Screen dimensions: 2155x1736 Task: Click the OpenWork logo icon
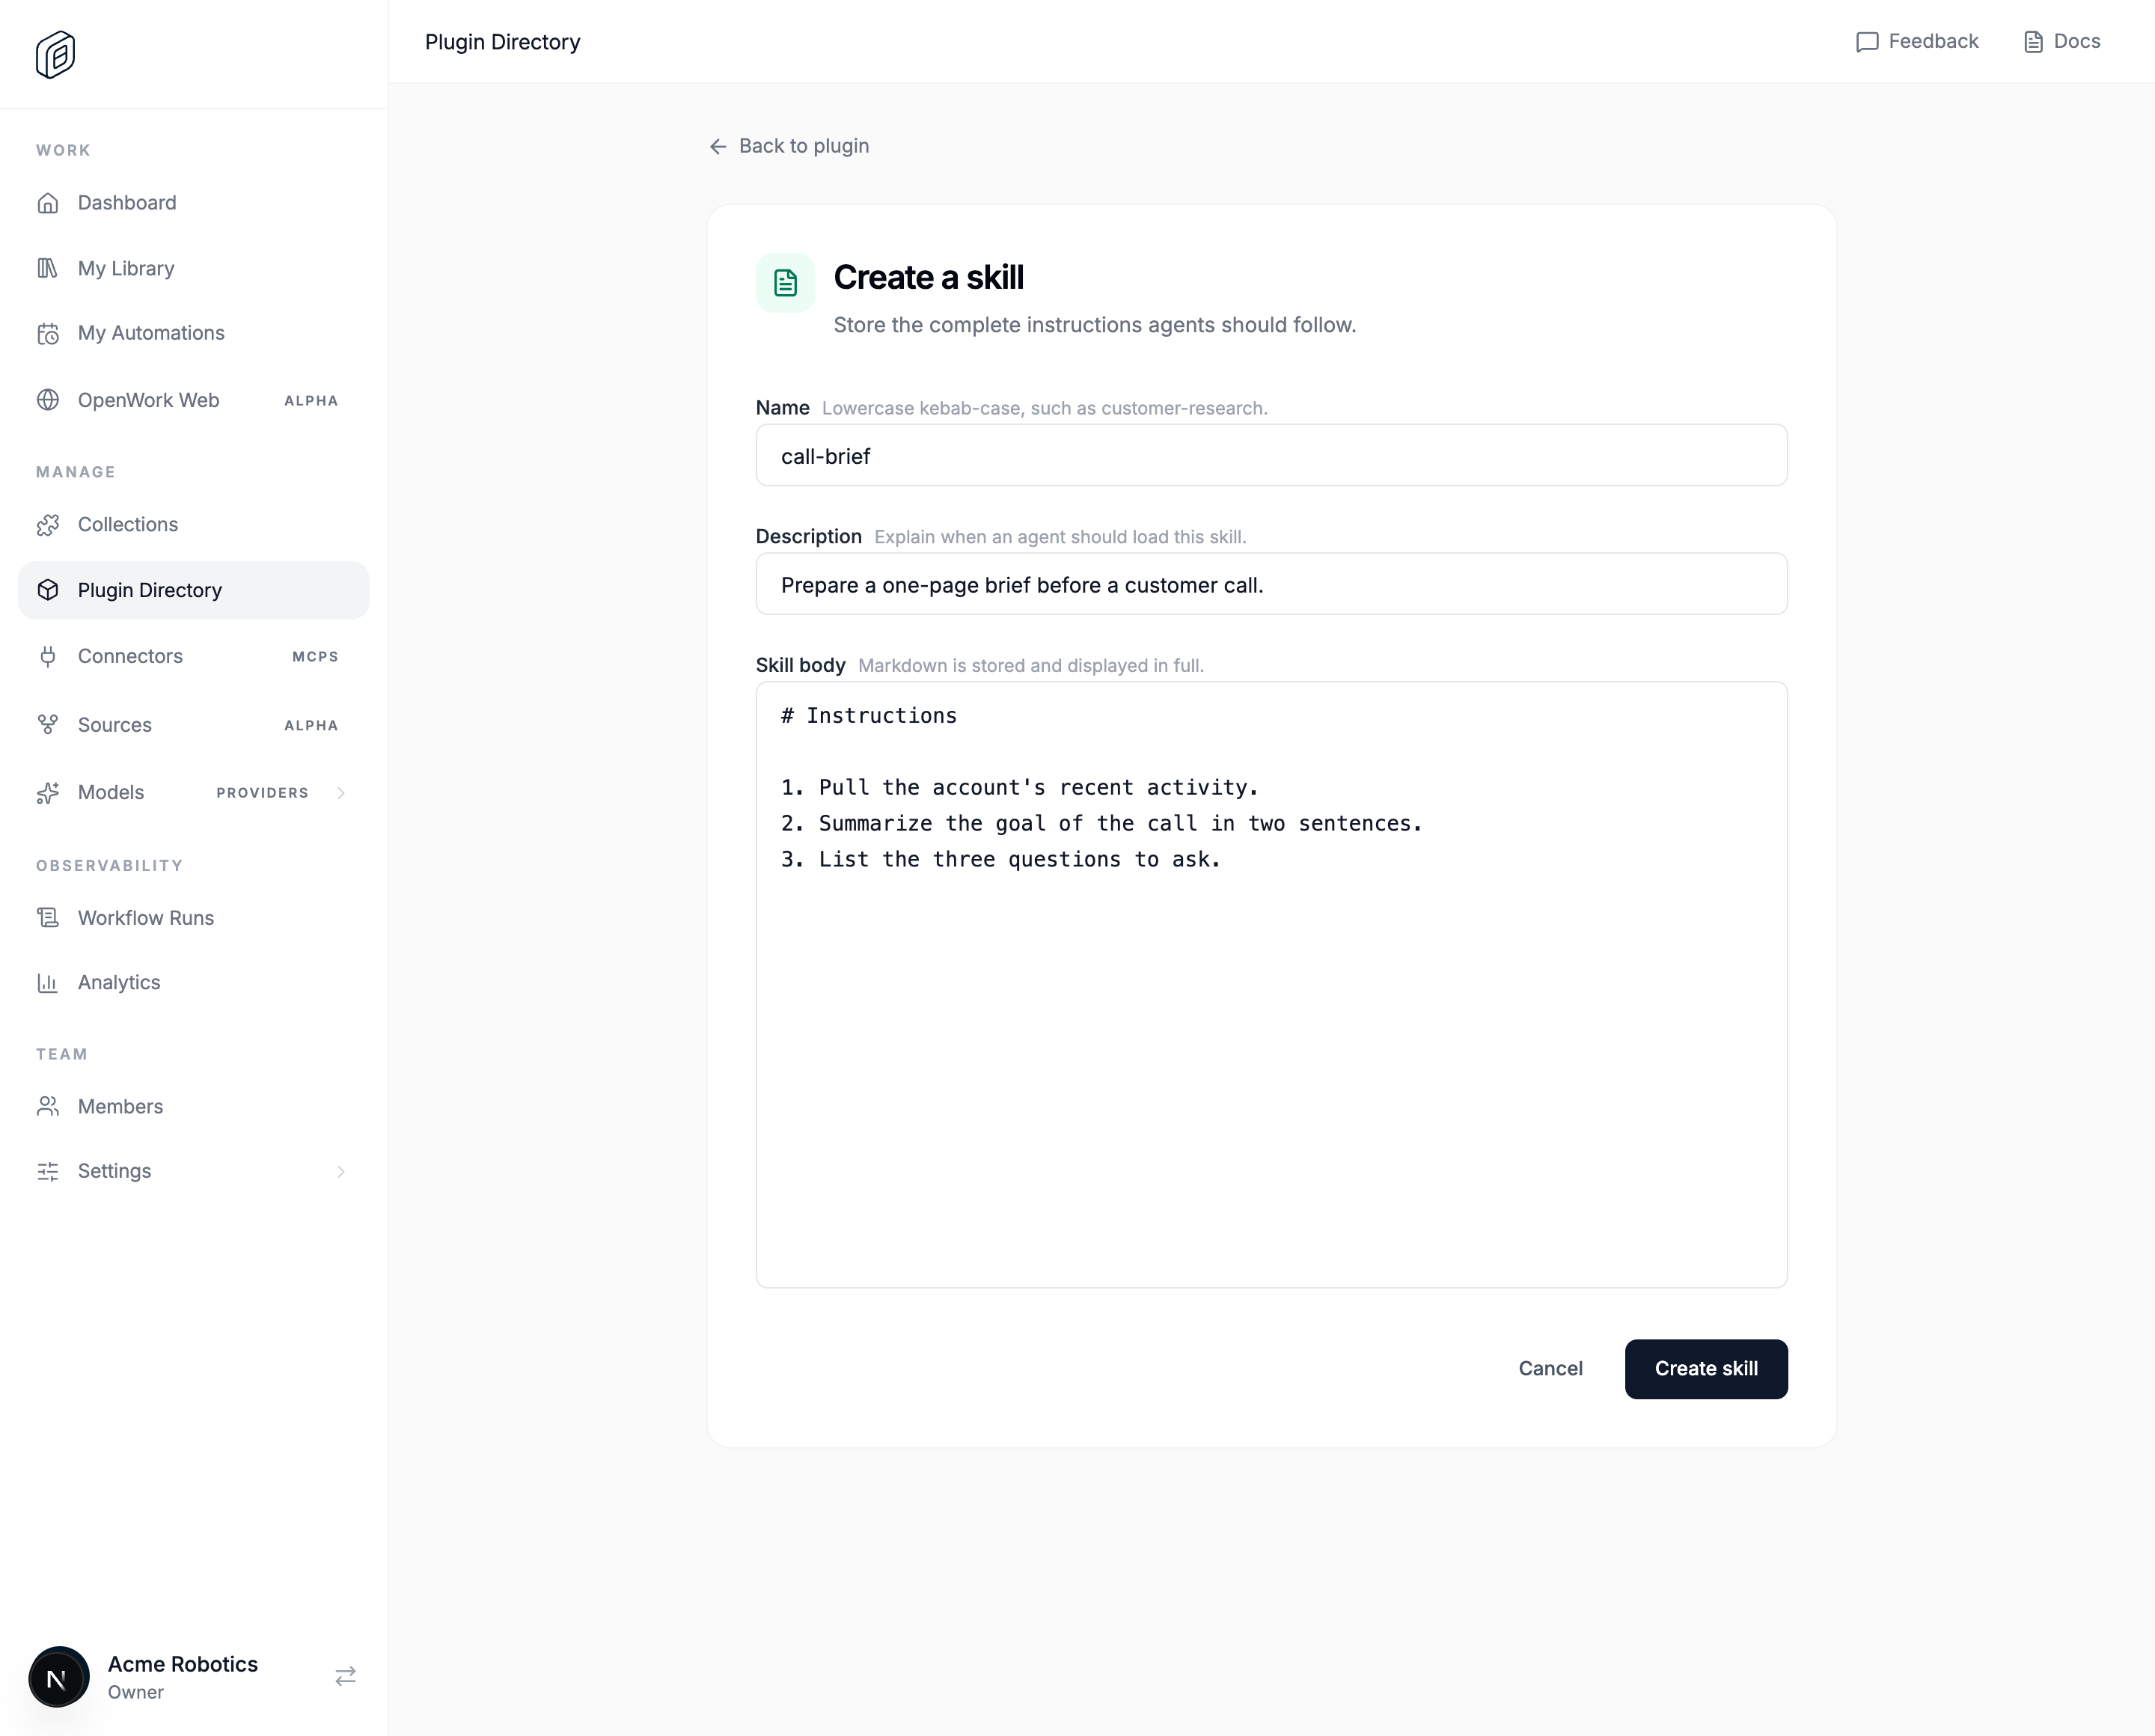tap(55, 54)
